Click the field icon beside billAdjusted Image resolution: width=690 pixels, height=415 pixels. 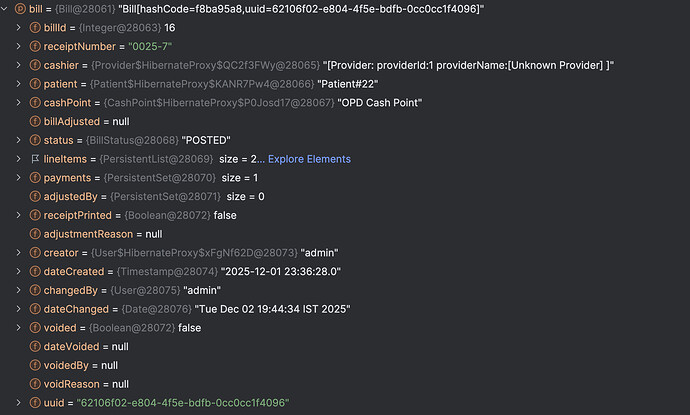36,121
